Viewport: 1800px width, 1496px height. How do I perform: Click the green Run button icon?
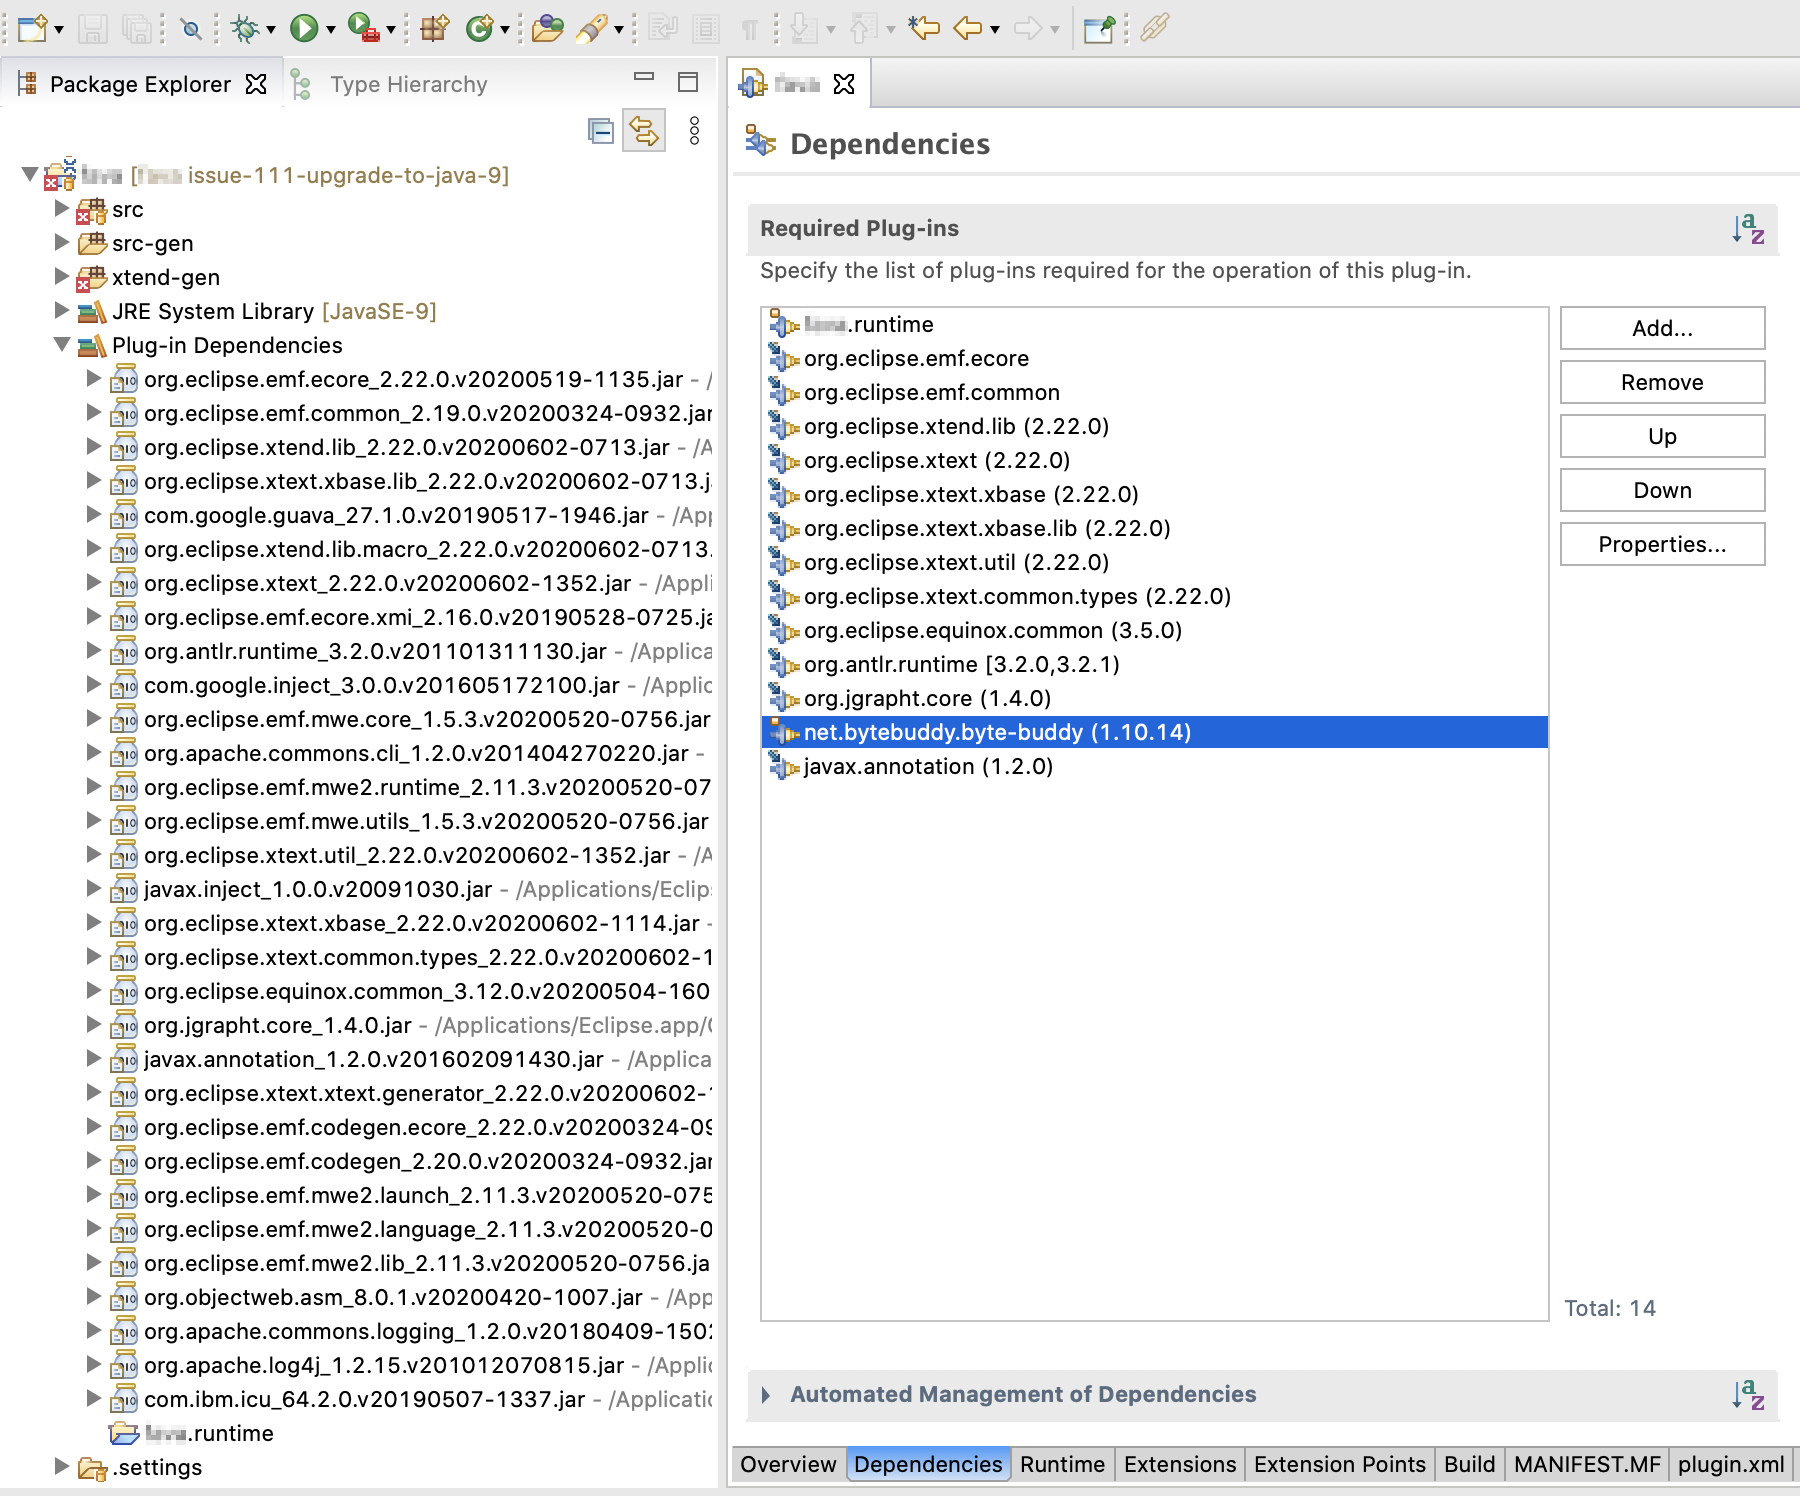(x=304, y=28)
